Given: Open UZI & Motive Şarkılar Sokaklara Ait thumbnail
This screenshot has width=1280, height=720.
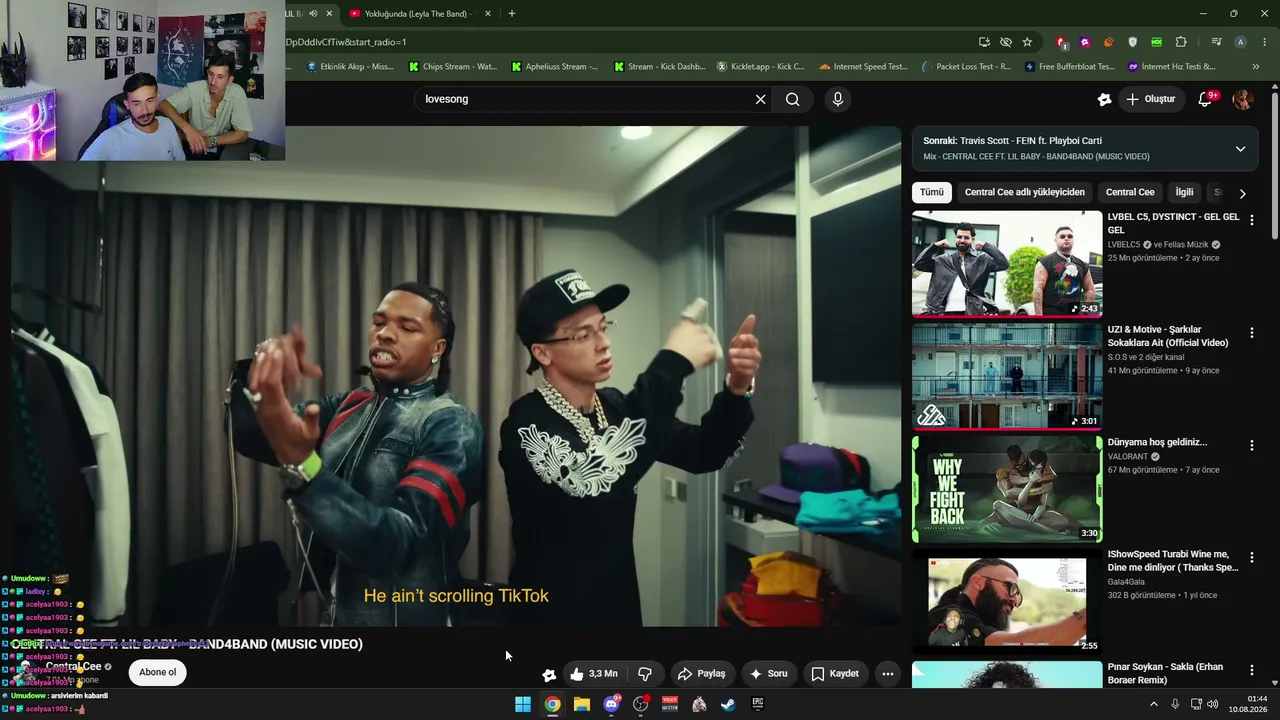Looking at the screenshot, I should pyautogui.click(x=1007, y=376).
